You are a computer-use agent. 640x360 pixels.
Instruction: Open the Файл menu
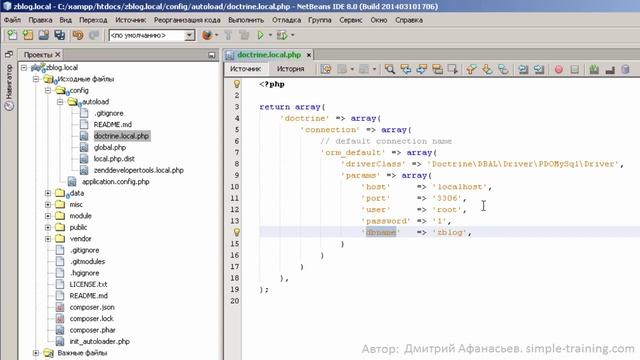point(12,20)
